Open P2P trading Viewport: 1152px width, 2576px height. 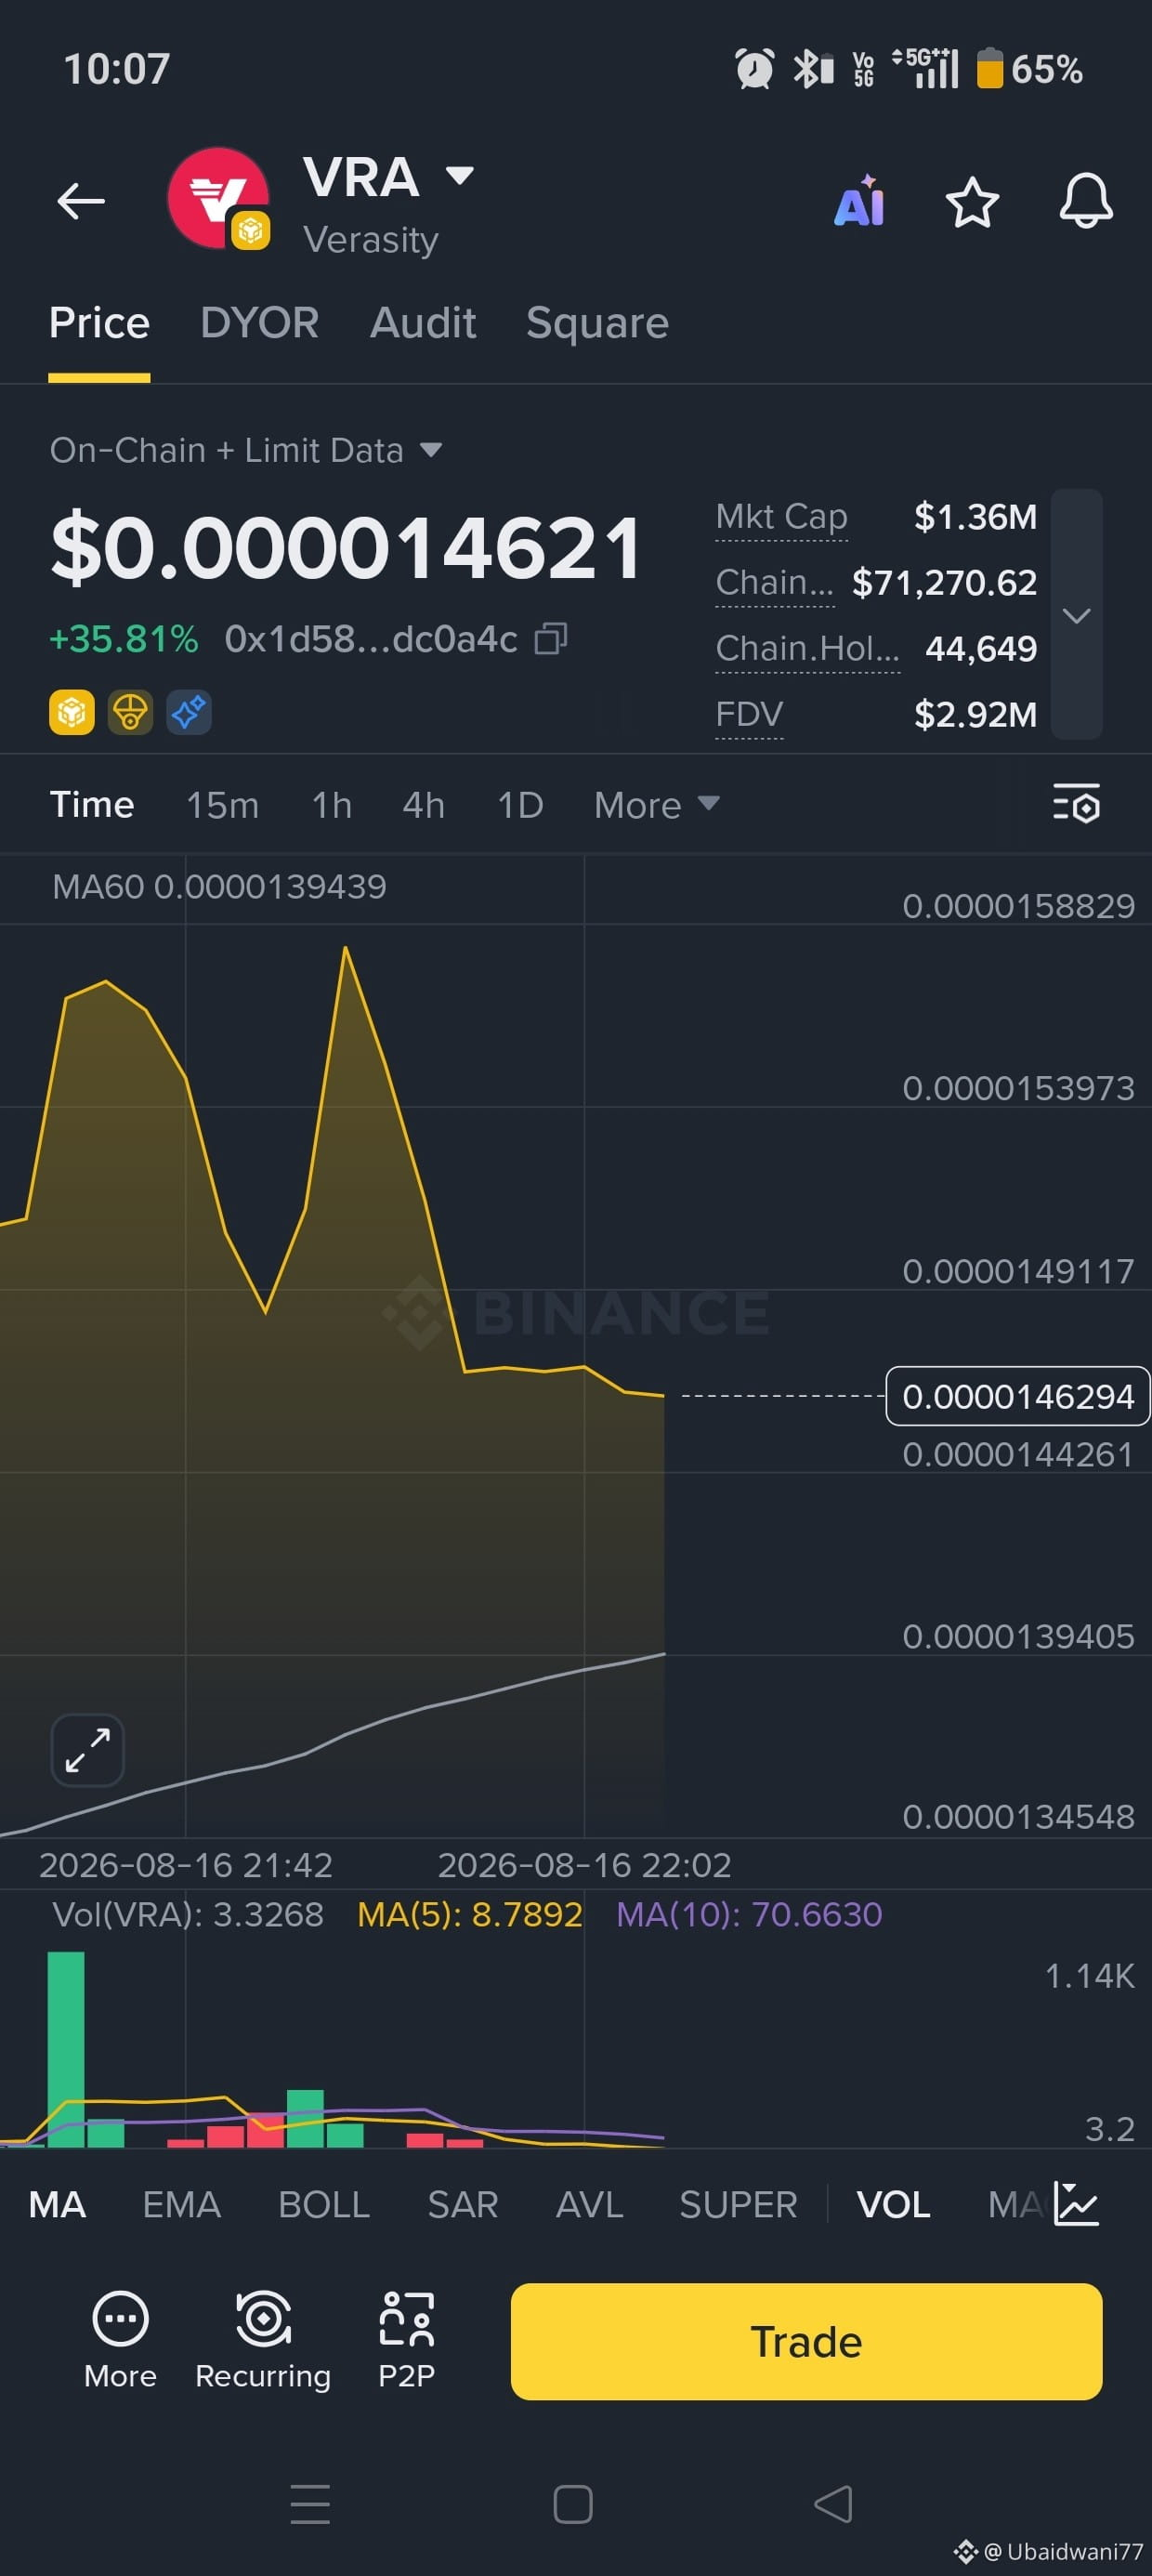pos(406,2340)
